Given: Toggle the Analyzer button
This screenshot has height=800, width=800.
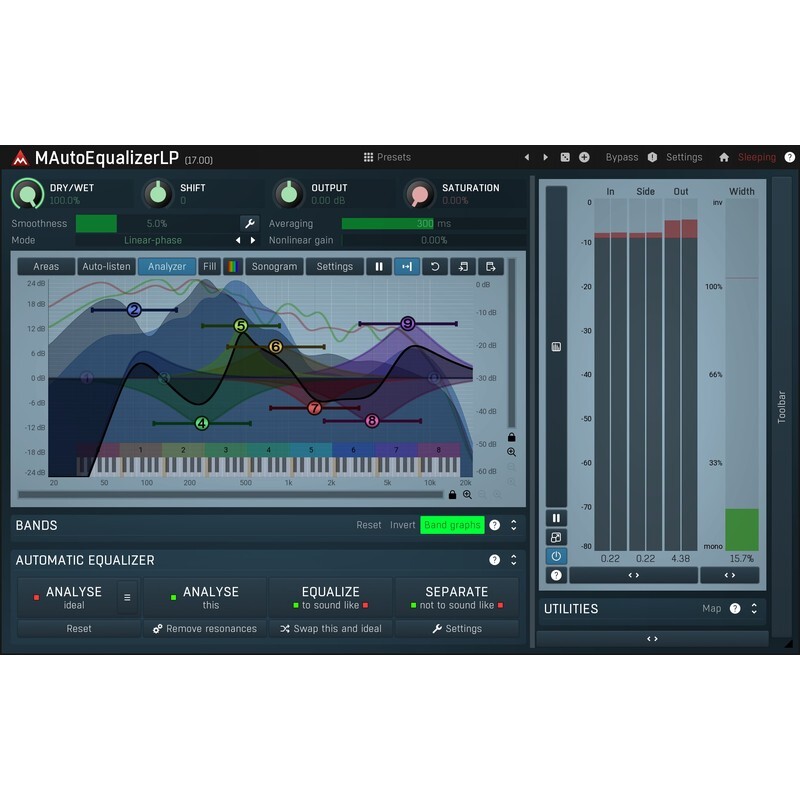Looking at the screenshot, I should (x=167, y=266).
